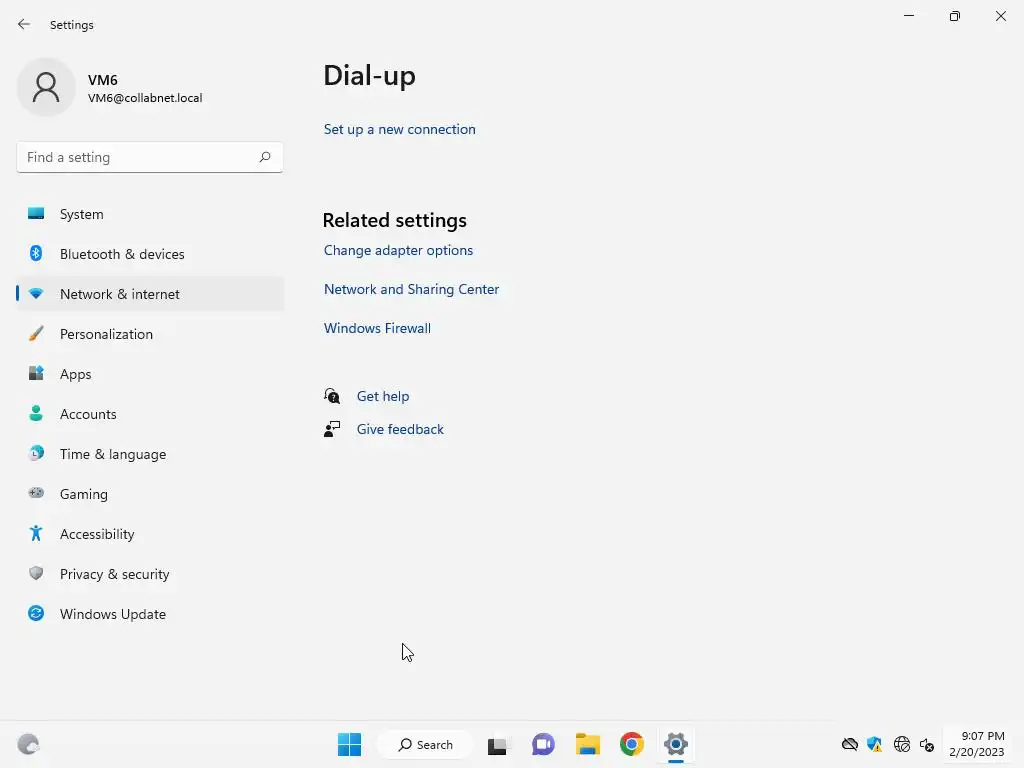Open the Windows Start menu

[349, 744]
